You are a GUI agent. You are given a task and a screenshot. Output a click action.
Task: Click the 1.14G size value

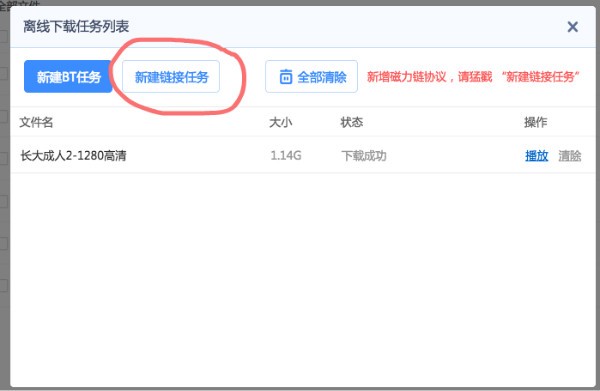tap(286, 156)
